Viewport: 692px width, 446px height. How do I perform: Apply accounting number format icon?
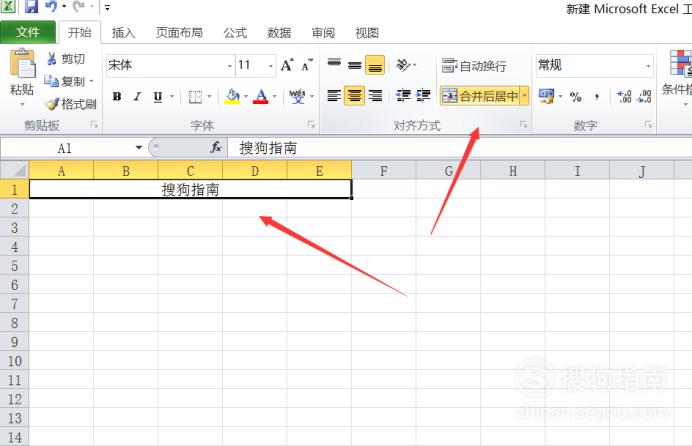click(x=546, y=96)
